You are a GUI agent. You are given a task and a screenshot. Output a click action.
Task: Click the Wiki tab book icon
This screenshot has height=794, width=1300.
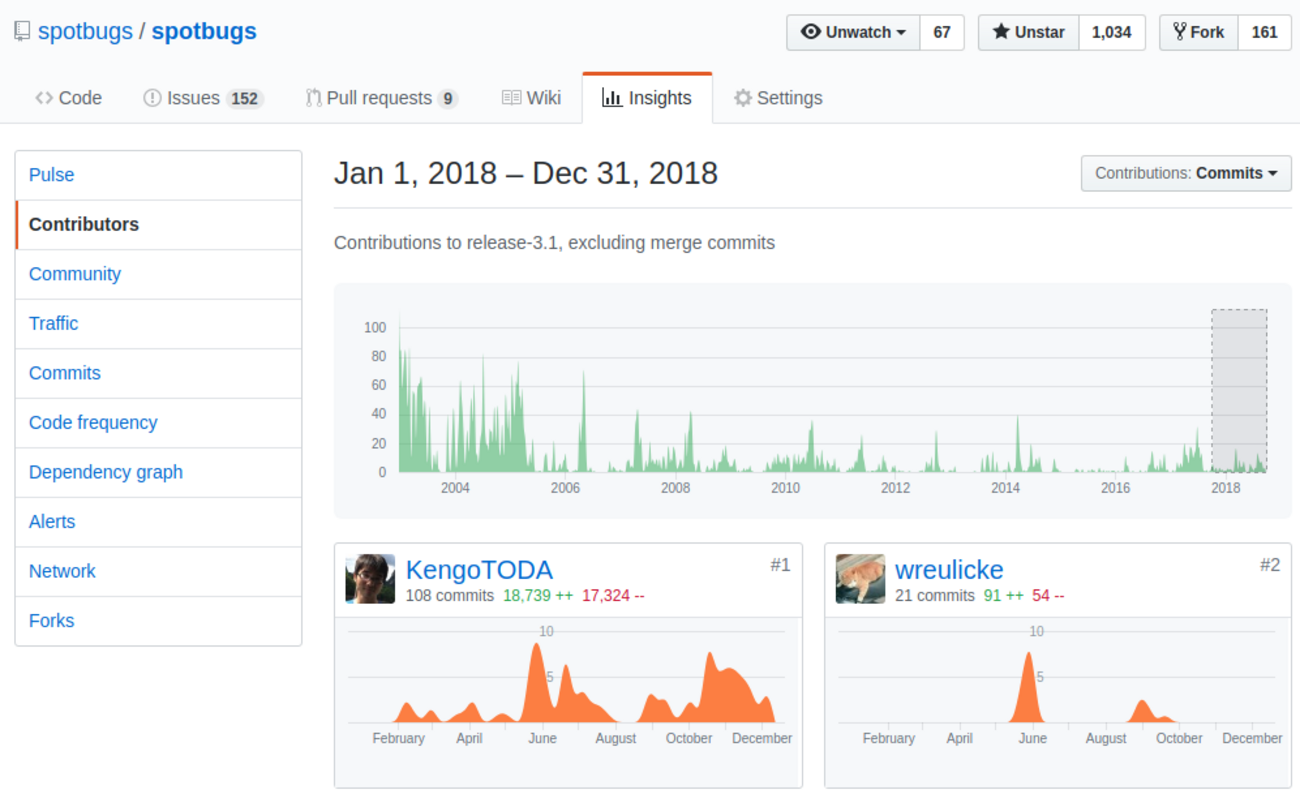(511, 98)
